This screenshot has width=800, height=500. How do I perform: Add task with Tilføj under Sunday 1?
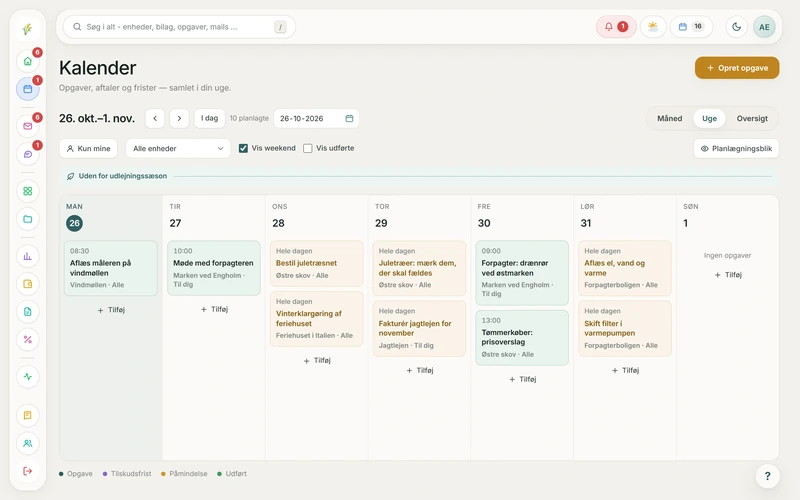728,274
